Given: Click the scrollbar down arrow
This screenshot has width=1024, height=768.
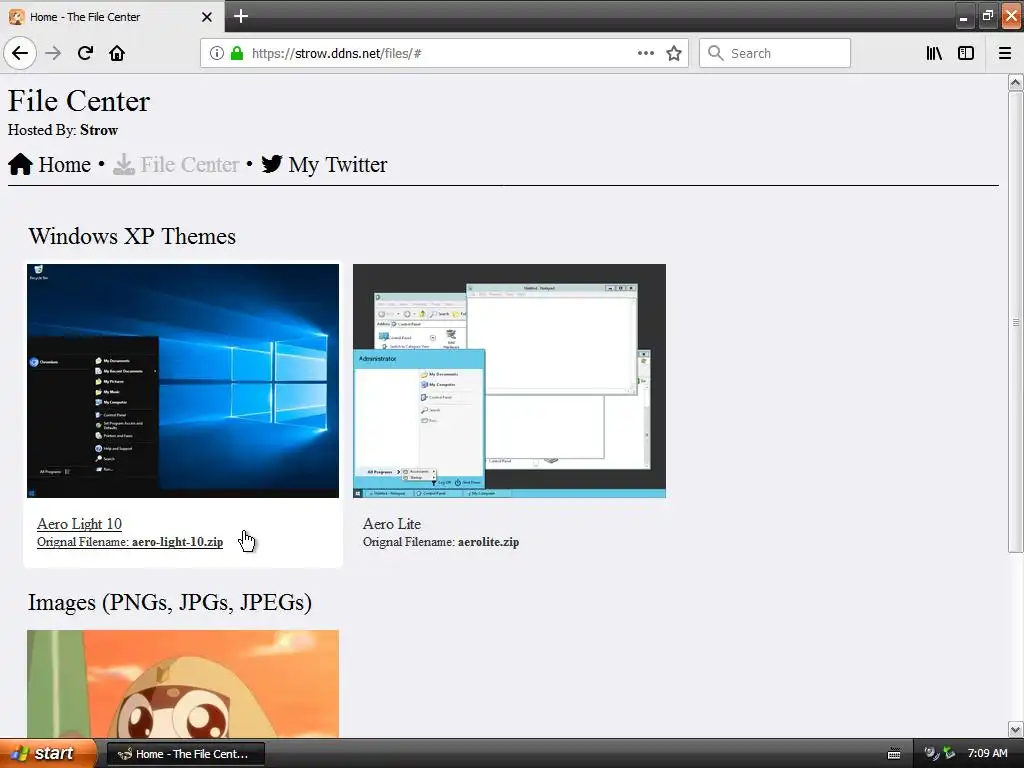Looking at the screenshot, I should [x=1016, y=729].
